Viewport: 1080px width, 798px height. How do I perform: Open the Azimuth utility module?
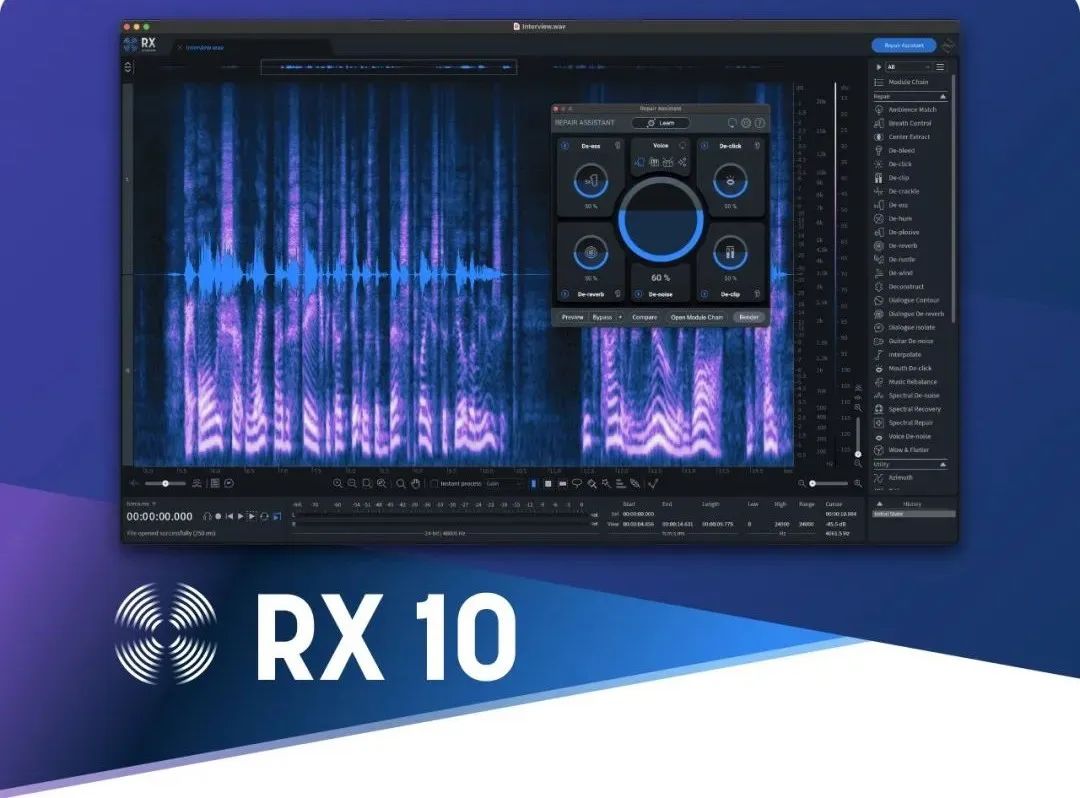click(893, 477)
